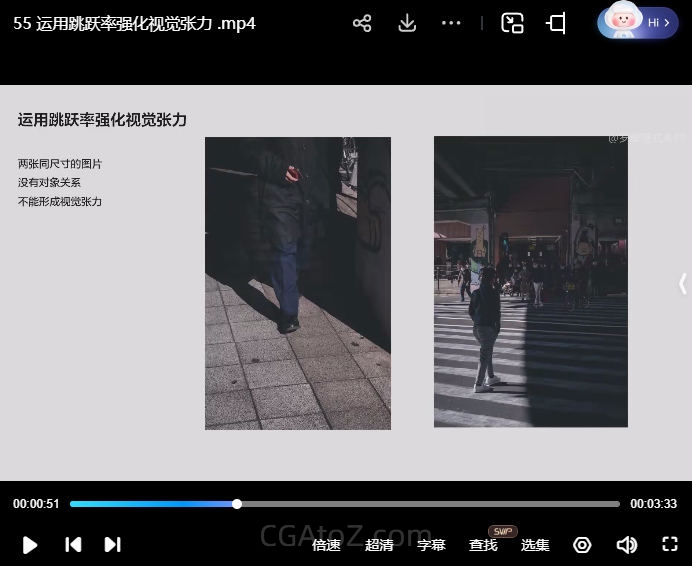Skip to the next video
The image size is (692, 566).
pyautogui.click(x=112, y=544)
